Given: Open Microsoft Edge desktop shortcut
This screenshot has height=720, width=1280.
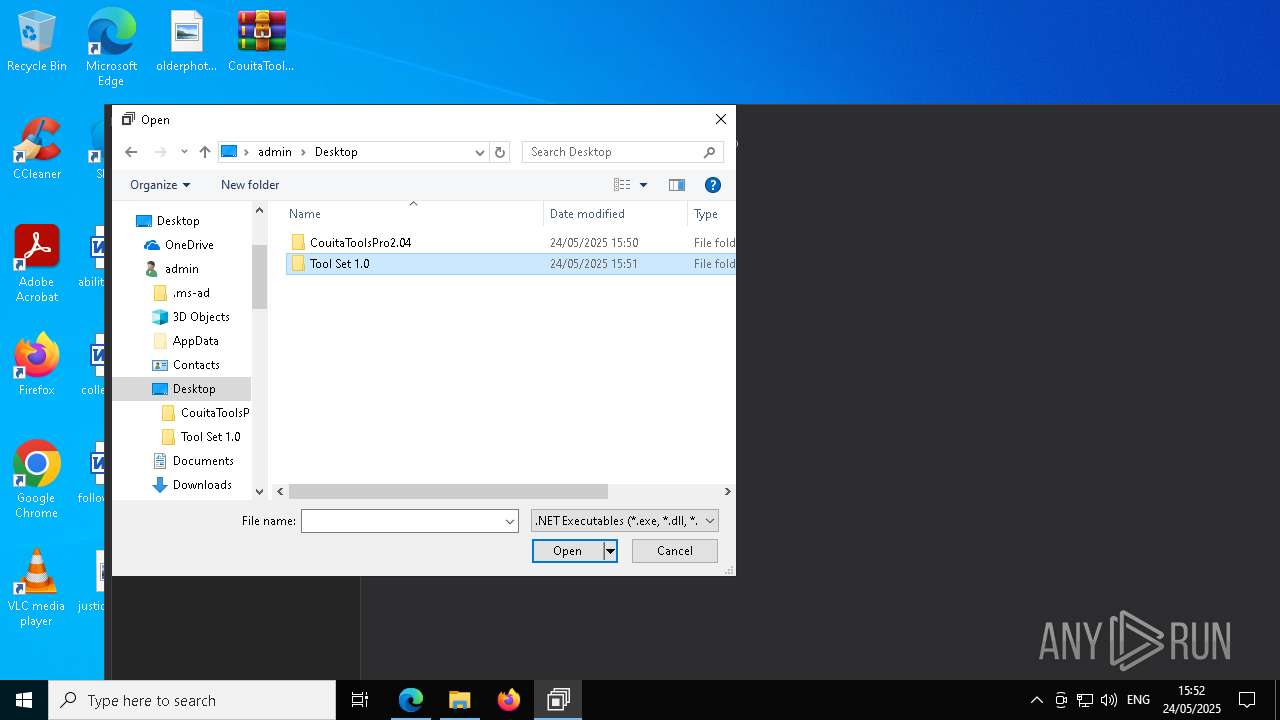Looking at the screenshot, I should point(111,48).
